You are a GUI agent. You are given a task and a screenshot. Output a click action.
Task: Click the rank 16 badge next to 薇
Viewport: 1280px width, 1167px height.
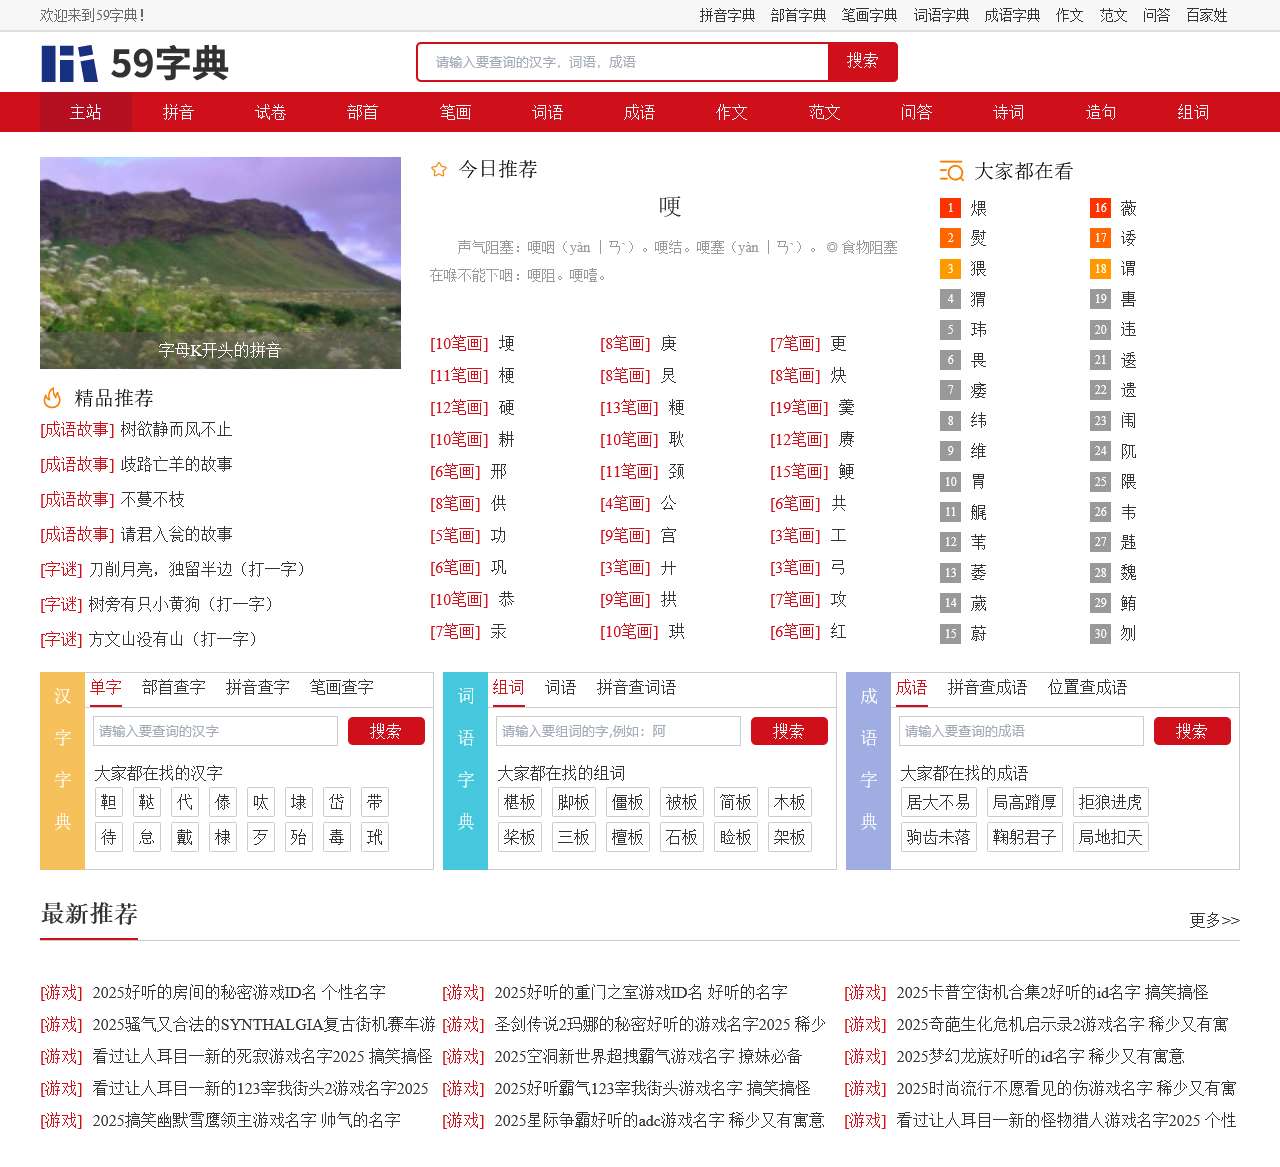[1100, 208]
